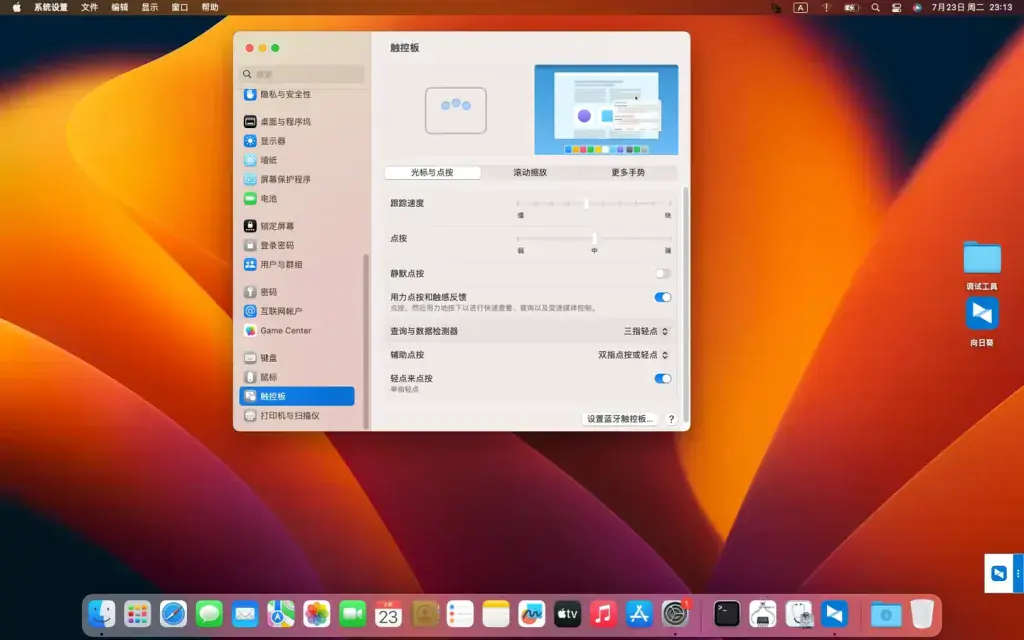The image size is (1024, 640).
Task: Open Control Center in menu bar
Action: click(x=897, y=7)
